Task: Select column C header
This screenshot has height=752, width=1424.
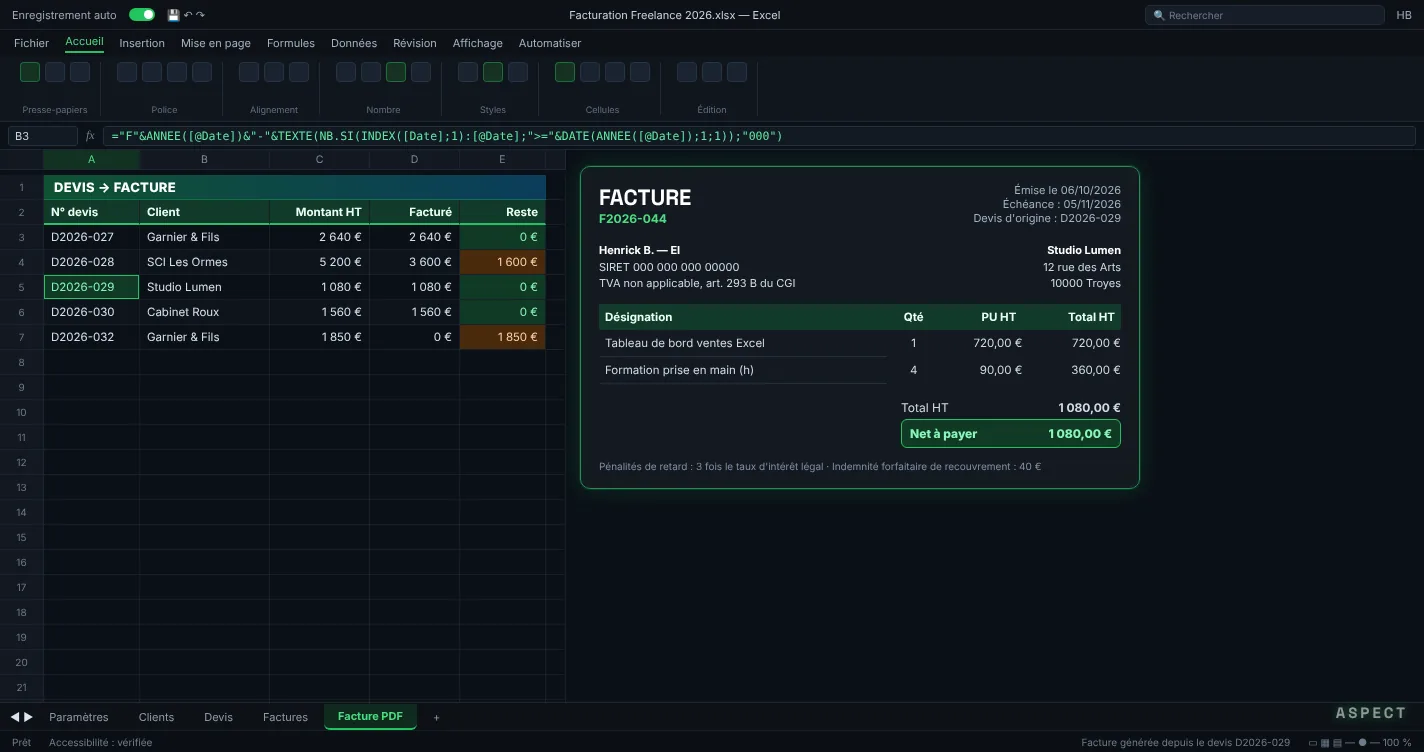Action: click(x=319, y=159)
